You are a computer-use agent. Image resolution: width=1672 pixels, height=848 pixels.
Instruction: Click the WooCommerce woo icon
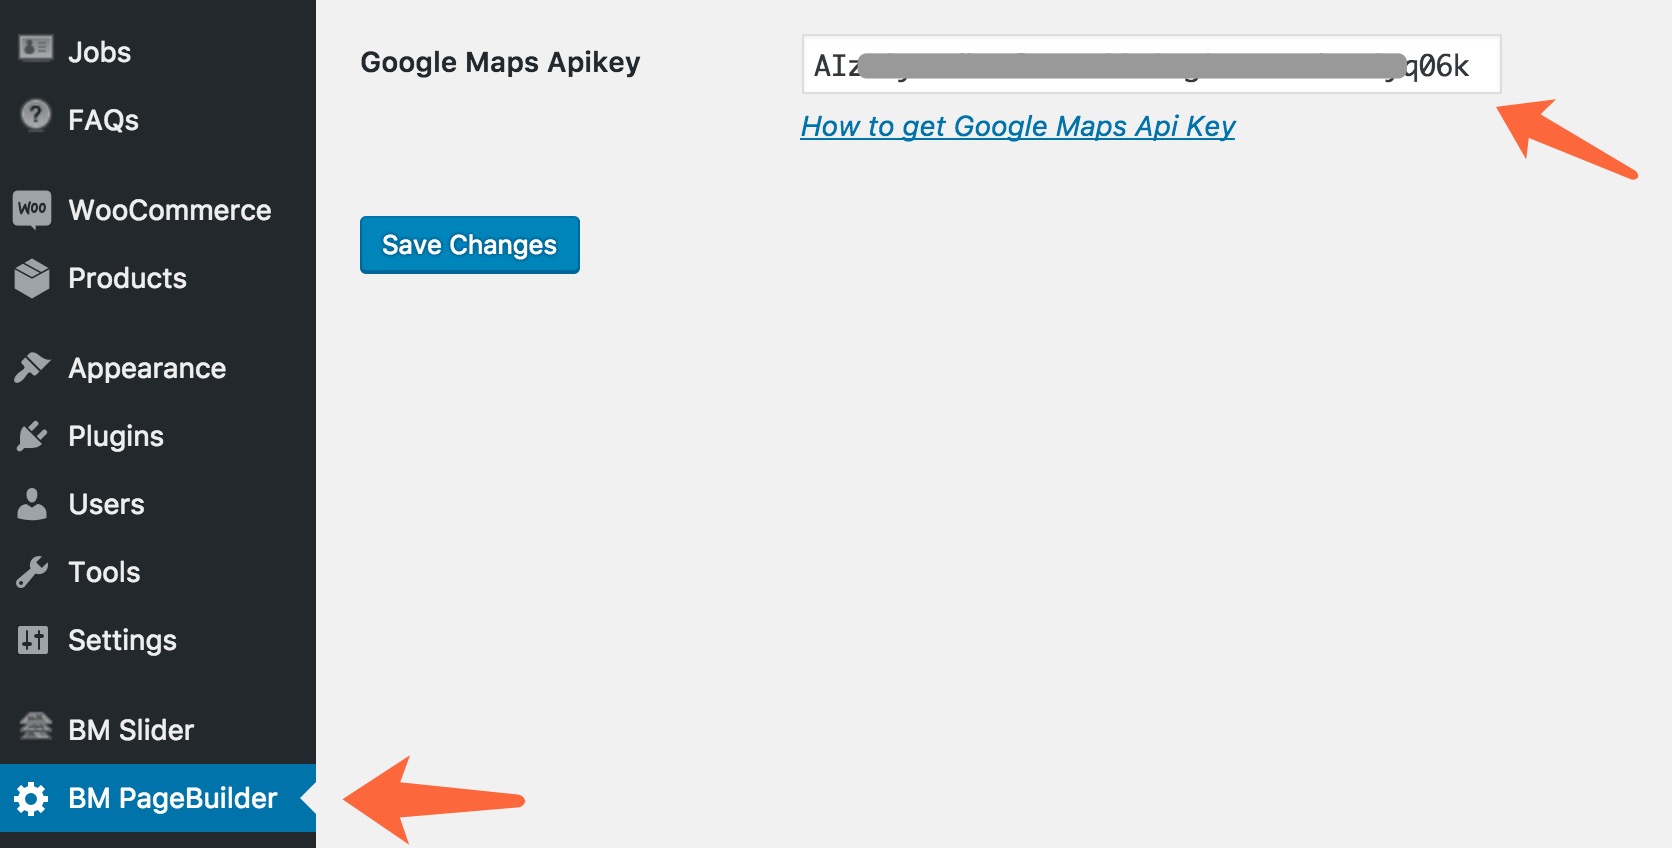click(x=32, y=209)
